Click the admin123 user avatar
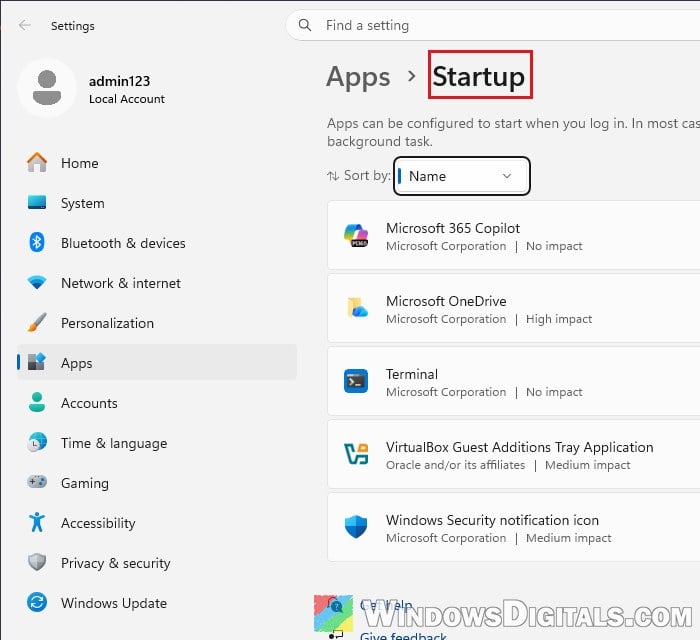The width and height of the screenshot is (700, 640). click(47, 88)
